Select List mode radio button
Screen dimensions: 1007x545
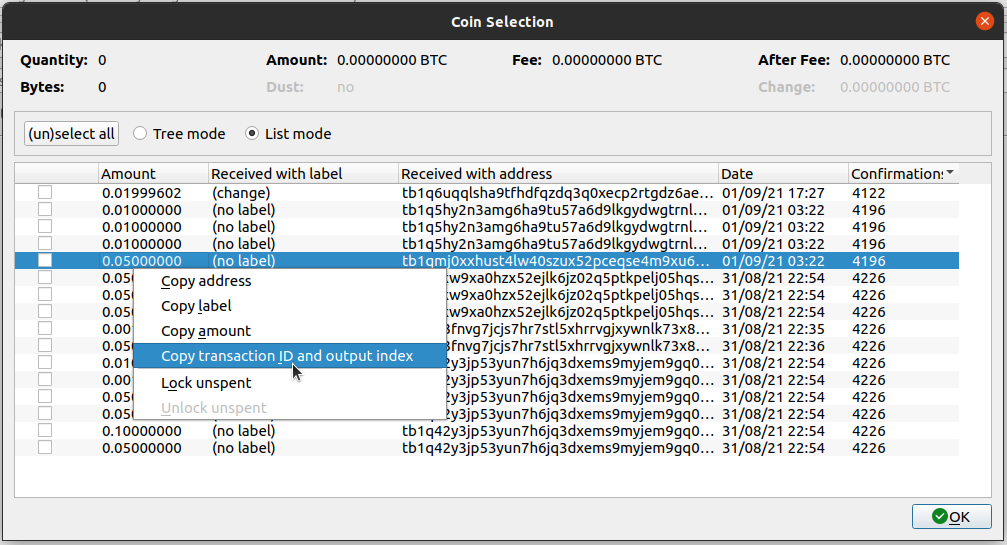(x=252, y=134)
